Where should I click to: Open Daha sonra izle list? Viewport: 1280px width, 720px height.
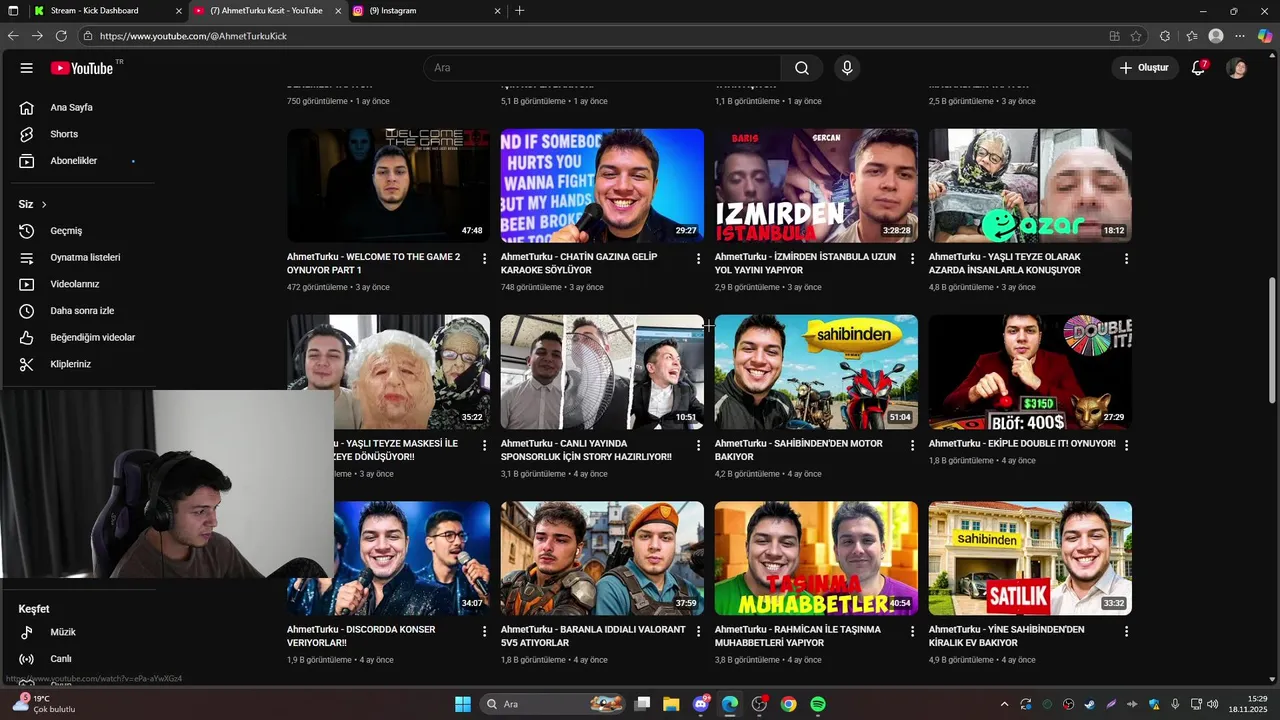coord(83,311)
